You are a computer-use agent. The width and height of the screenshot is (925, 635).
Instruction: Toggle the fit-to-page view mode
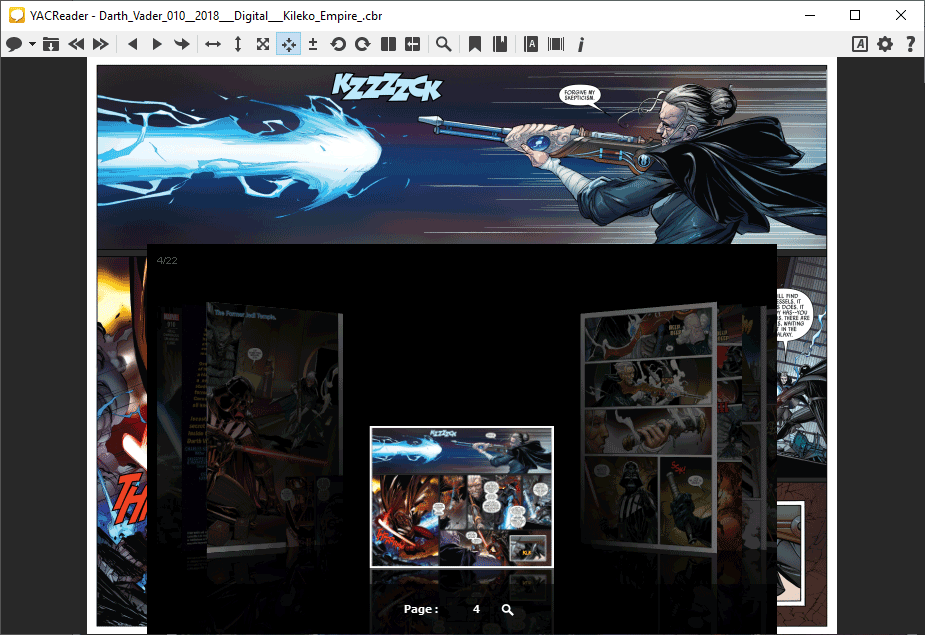pos(288,44)
